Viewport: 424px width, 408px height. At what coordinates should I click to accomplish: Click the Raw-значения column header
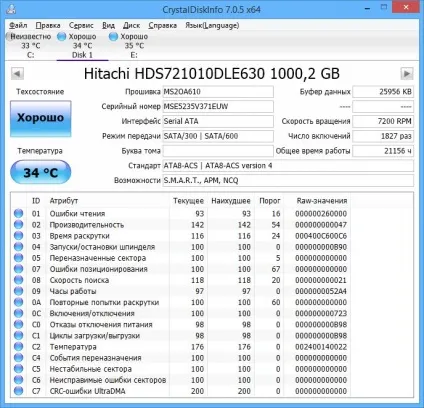point(322,201)
